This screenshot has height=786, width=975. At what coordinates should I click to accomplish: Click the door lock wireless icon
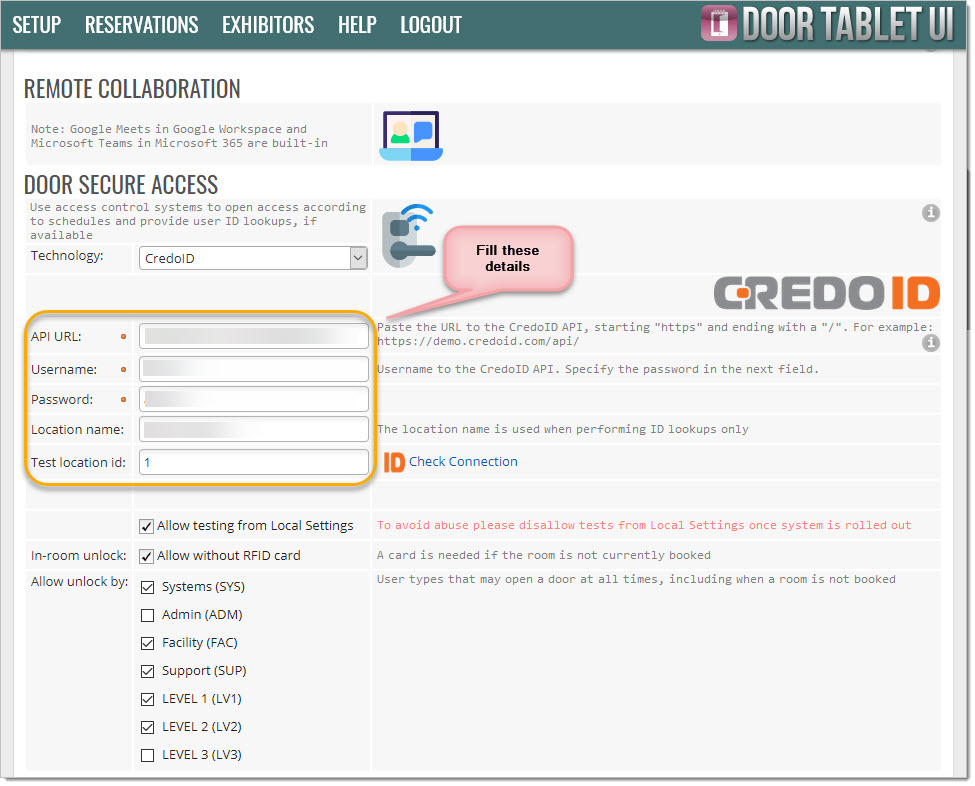click(409, 236)
